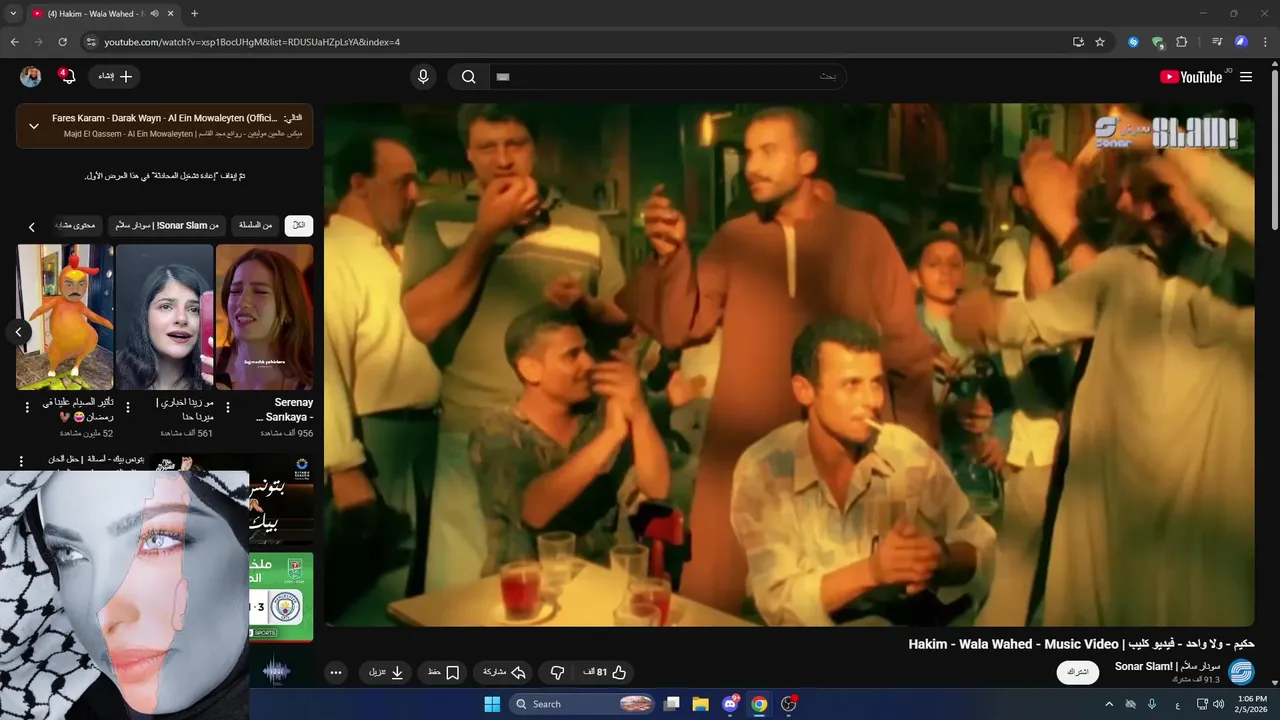
Task: Open the 1:06 PM clock and date
Action: pyautogui.click(x=1252, y=704)
